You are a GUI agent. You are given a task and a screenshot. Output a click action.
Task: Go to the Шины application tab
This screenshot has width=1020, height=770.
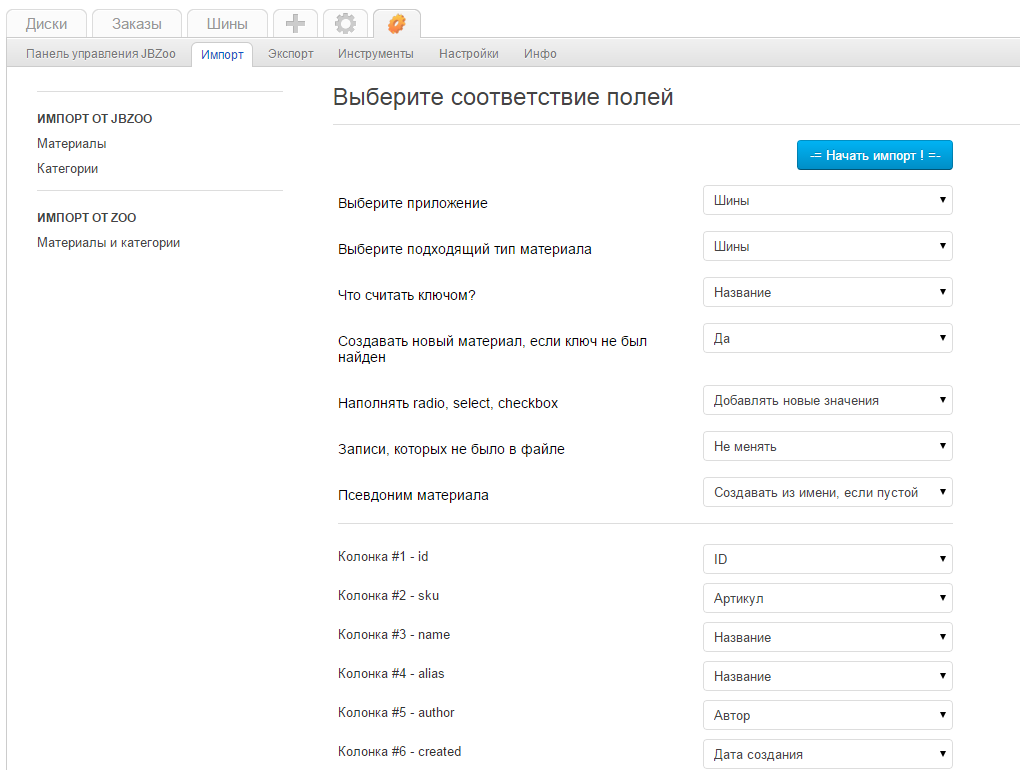tap(227, 24)
